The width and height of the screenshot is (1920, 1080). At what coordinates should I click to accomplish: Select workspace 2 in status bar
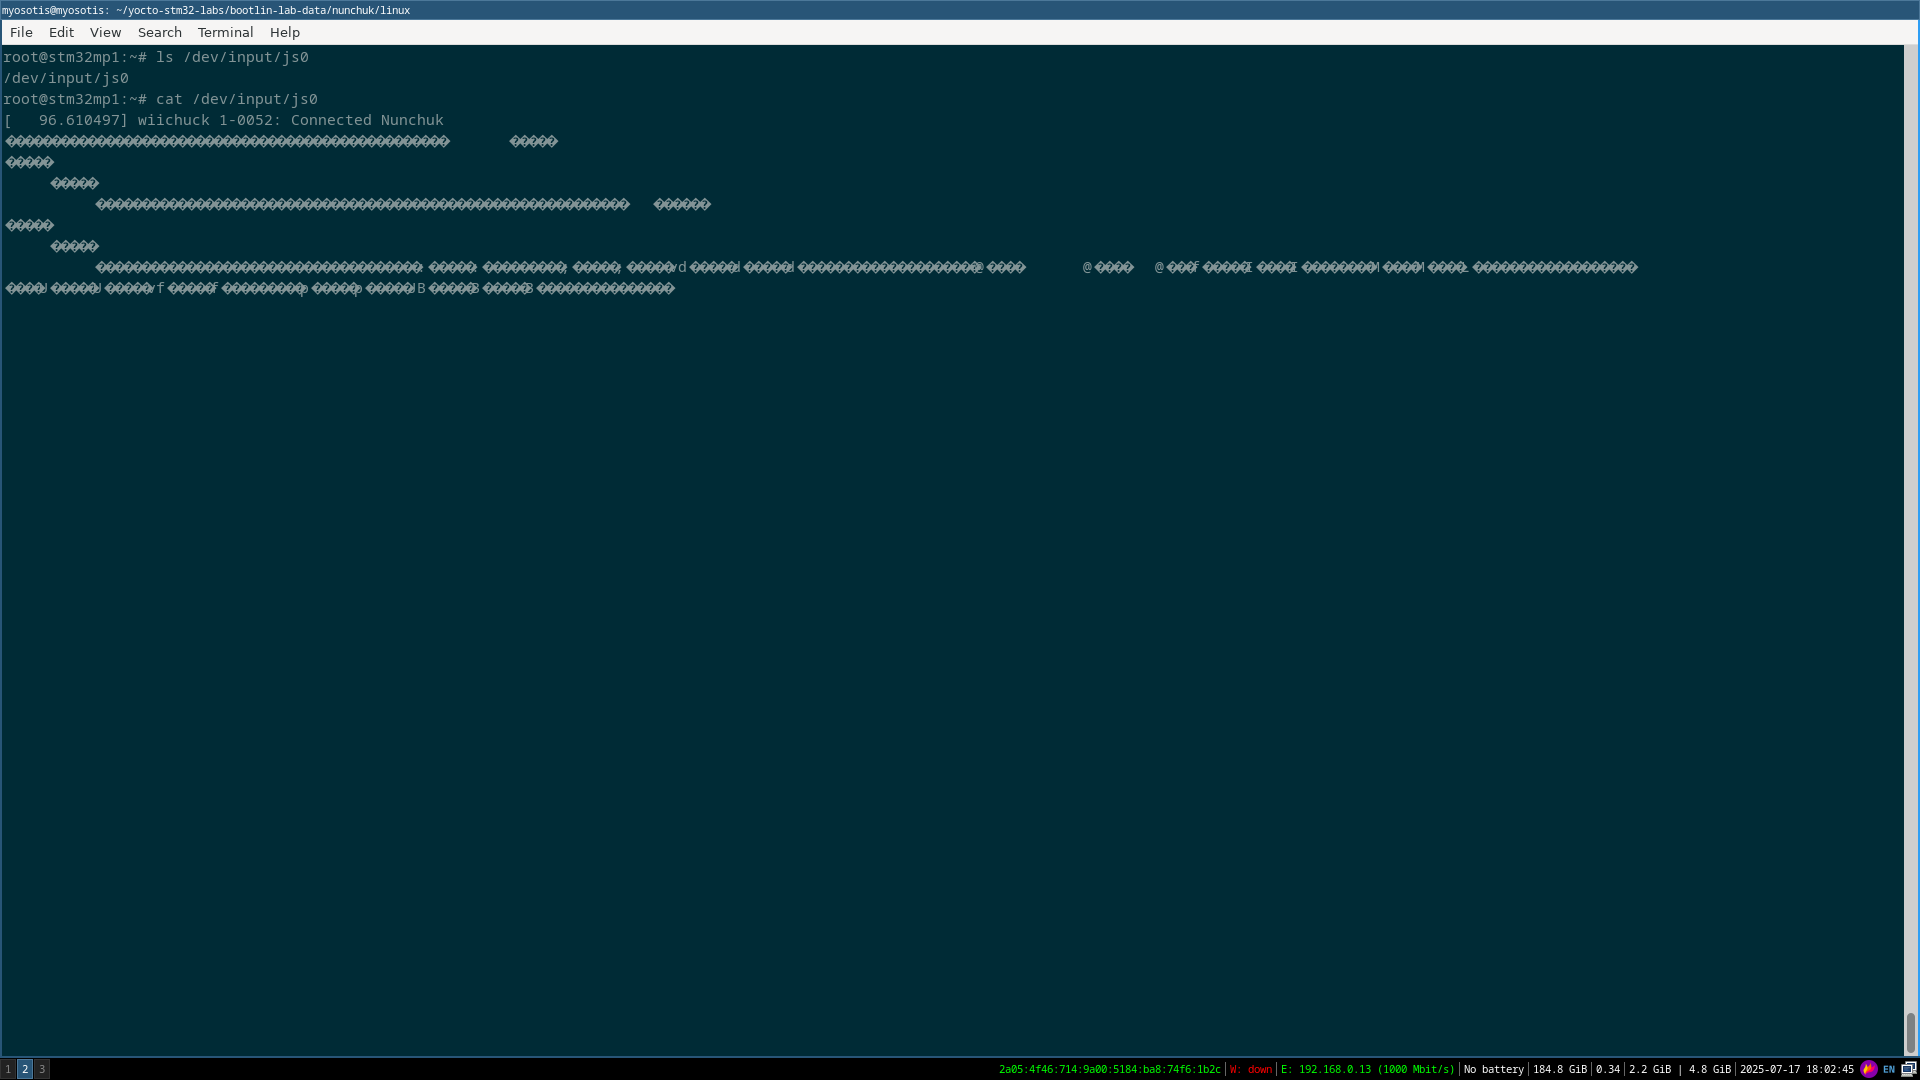(x=25, y=1069)
